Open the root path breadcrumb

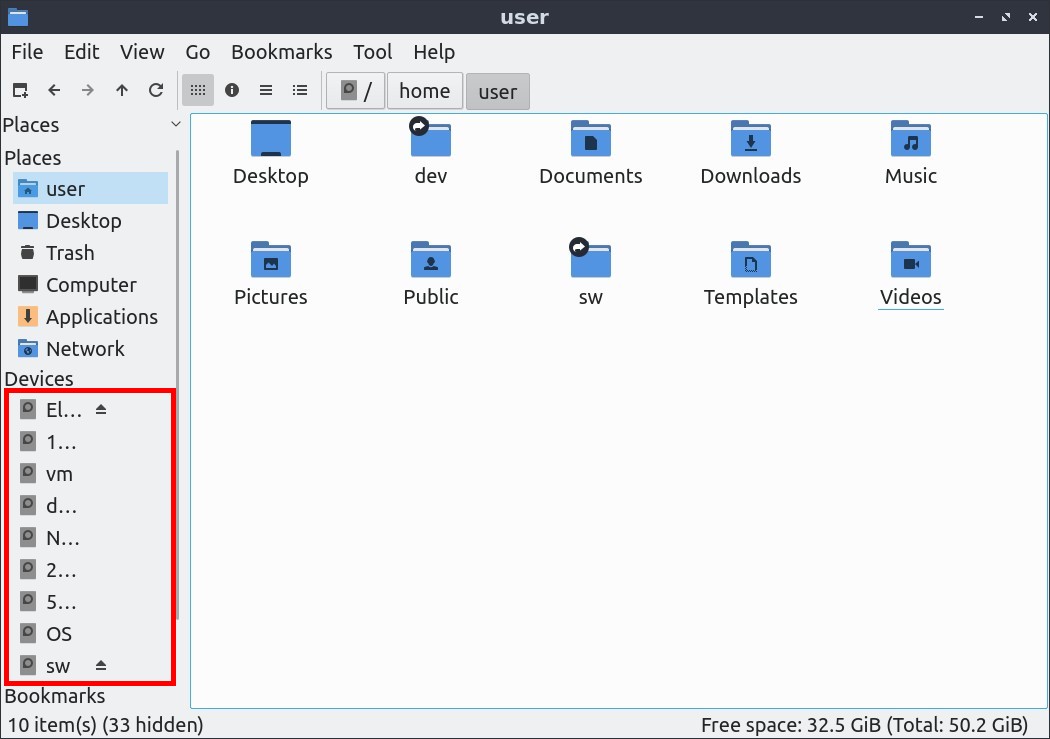point(355,91)
